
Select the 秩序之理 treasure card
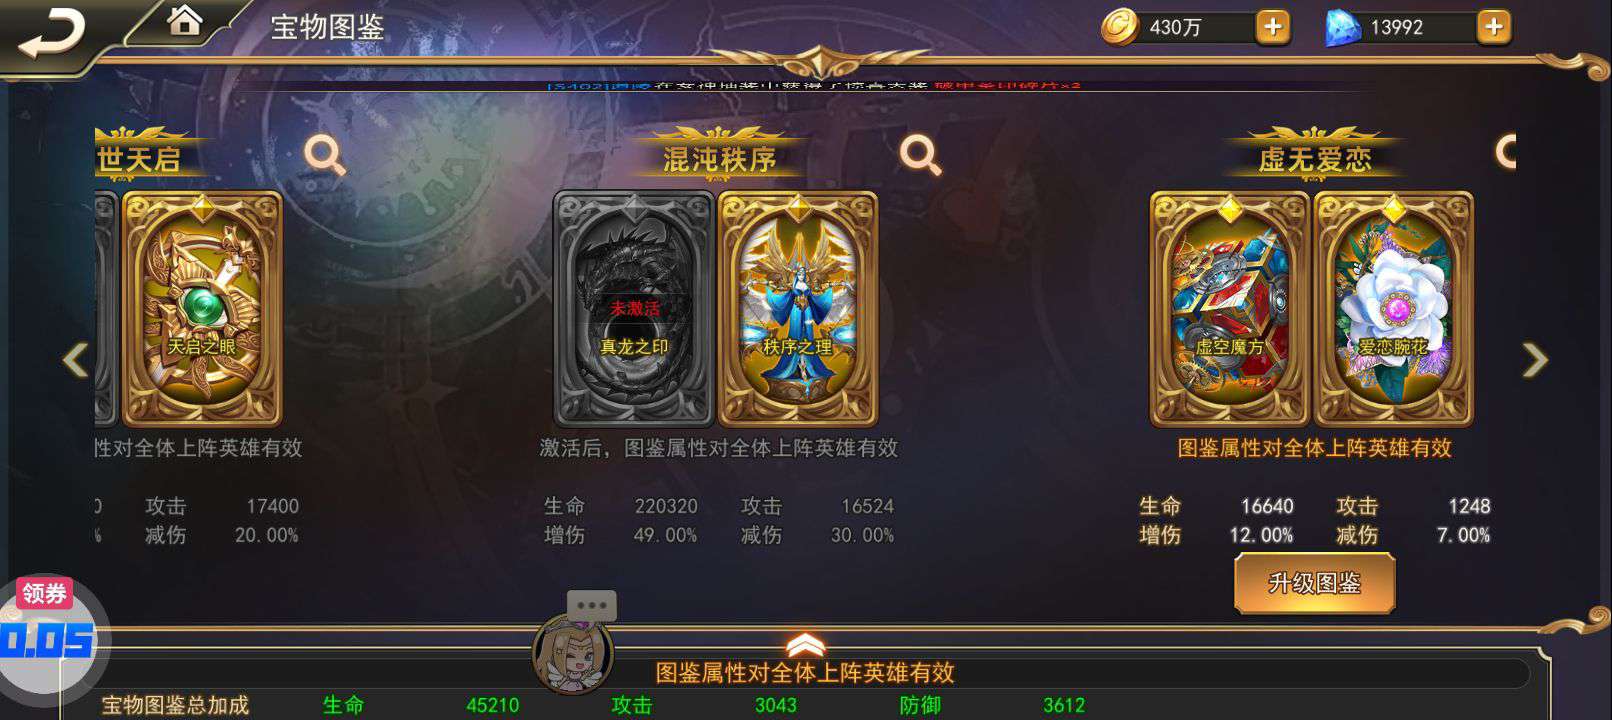coord(798,309)
